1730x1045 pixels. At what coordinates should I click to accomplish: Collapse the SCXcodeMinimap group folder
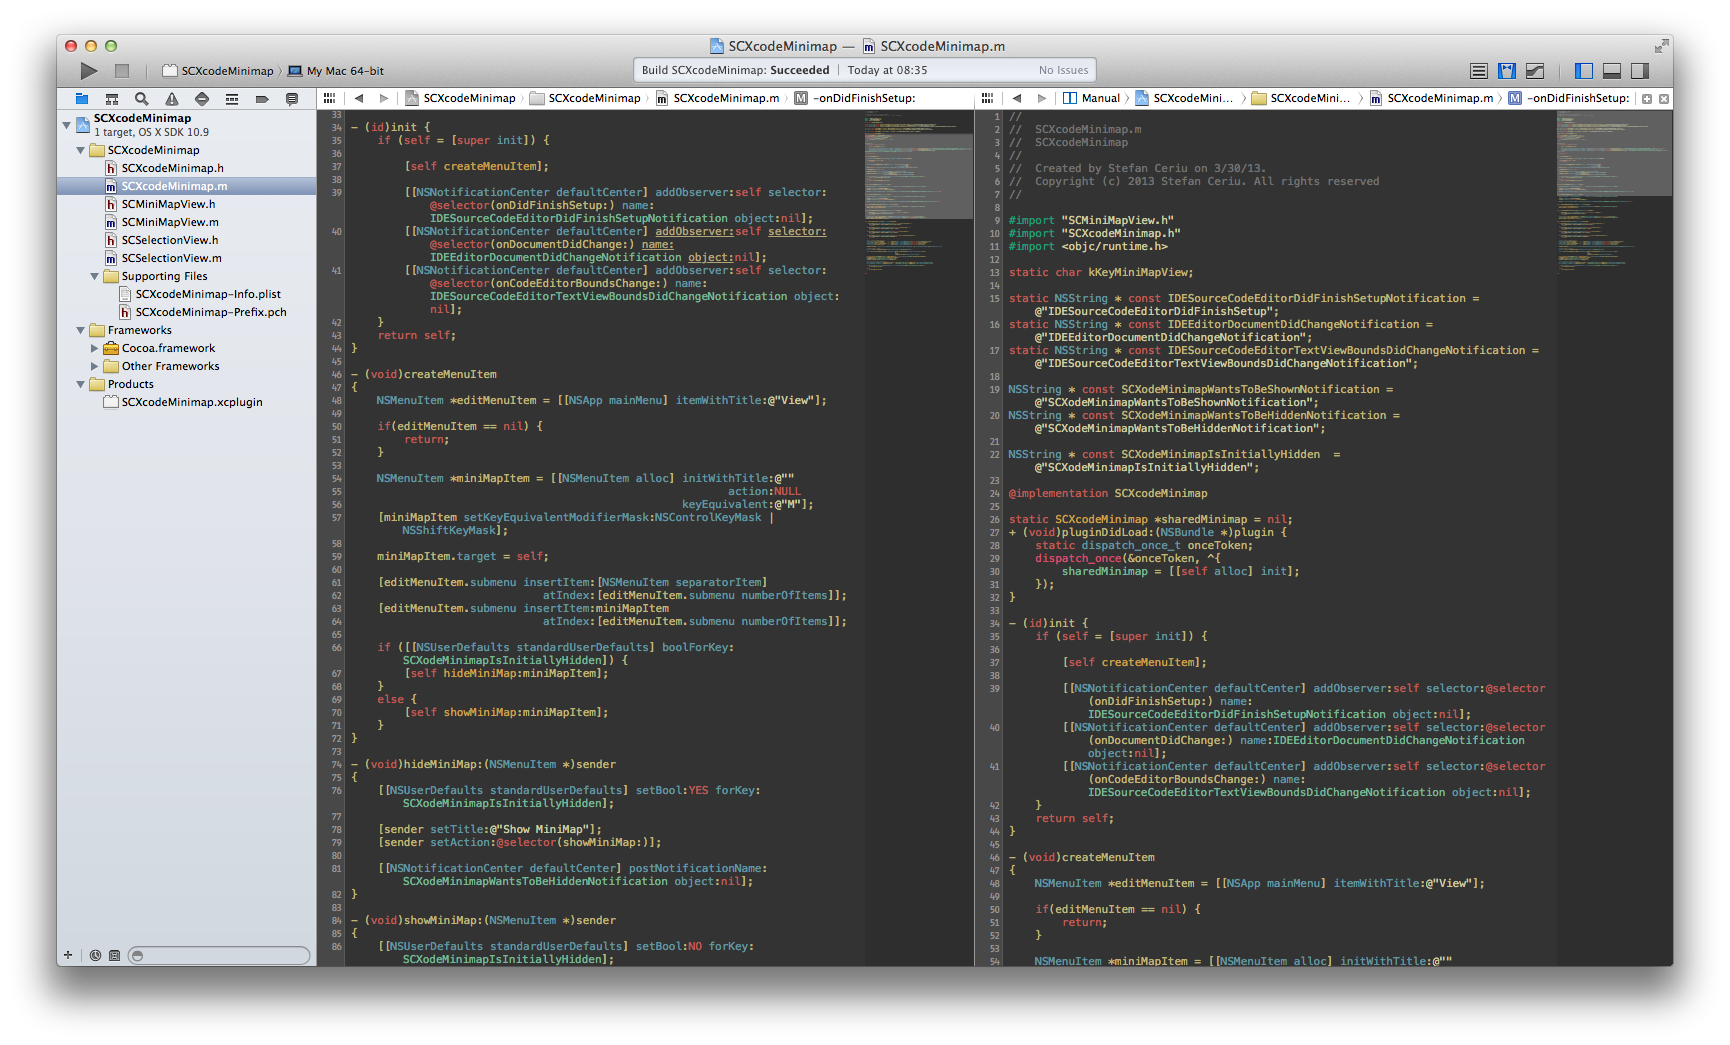81,150
